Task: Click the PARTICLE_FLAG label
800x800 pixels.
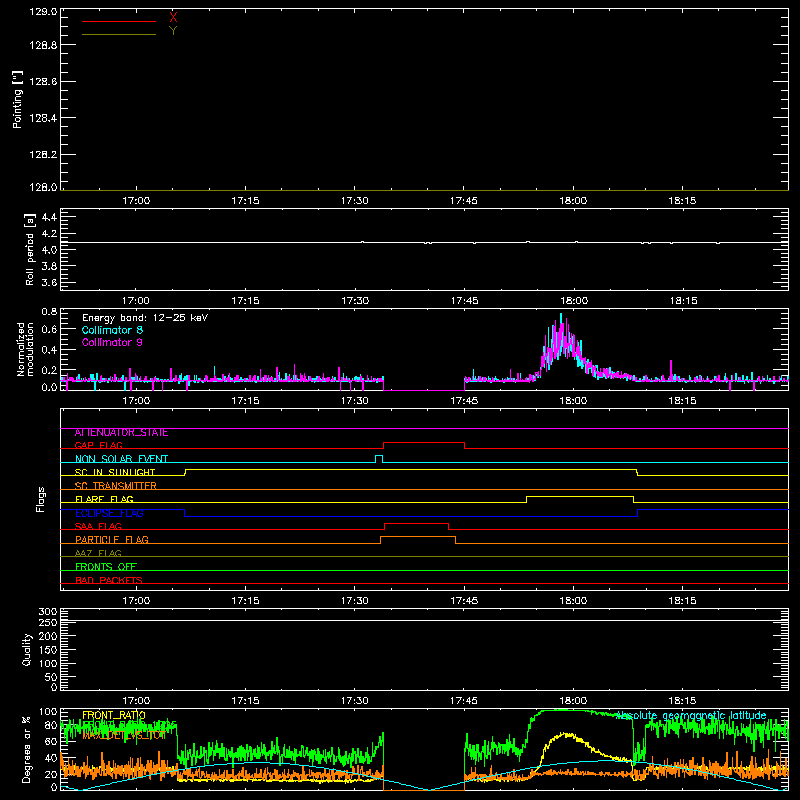Action: click(x=112, y=540)
